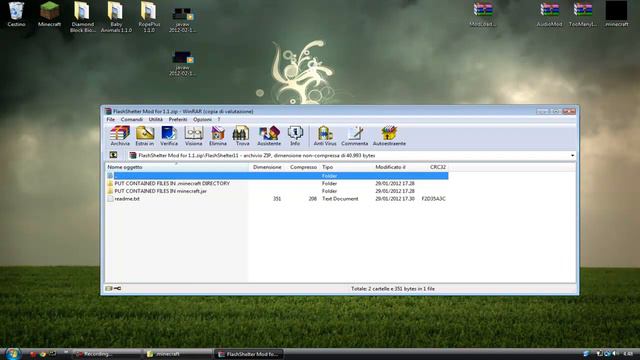Click the Archivia toolbar icon

[x=120, y=136]
